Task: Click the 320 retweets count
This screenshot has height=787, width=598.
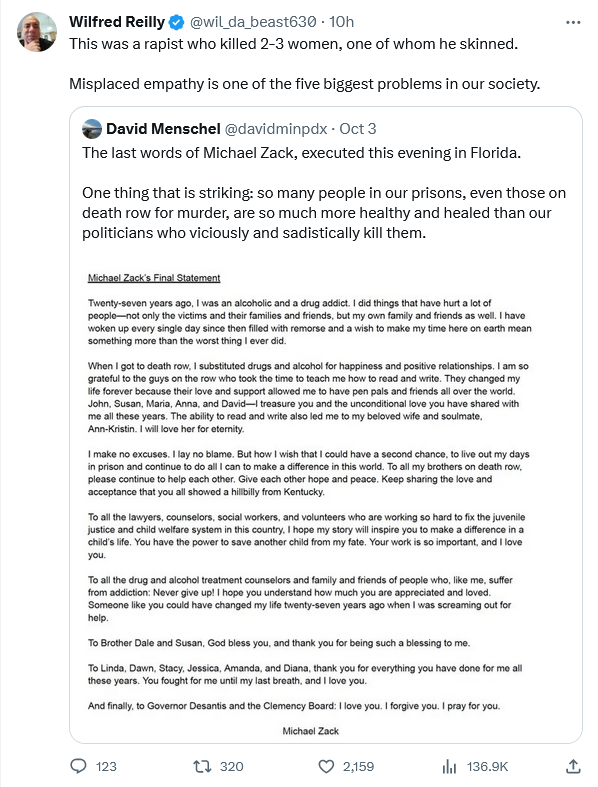Action: pos(231,766)
